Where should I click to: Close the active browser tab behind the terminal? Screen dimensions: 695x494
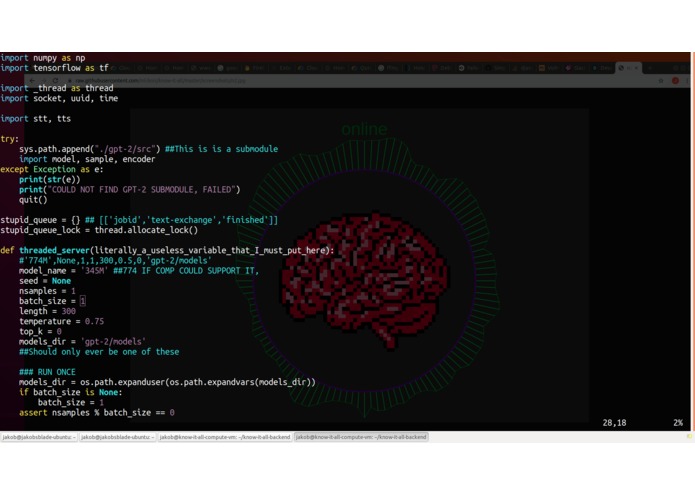[636, 68]
